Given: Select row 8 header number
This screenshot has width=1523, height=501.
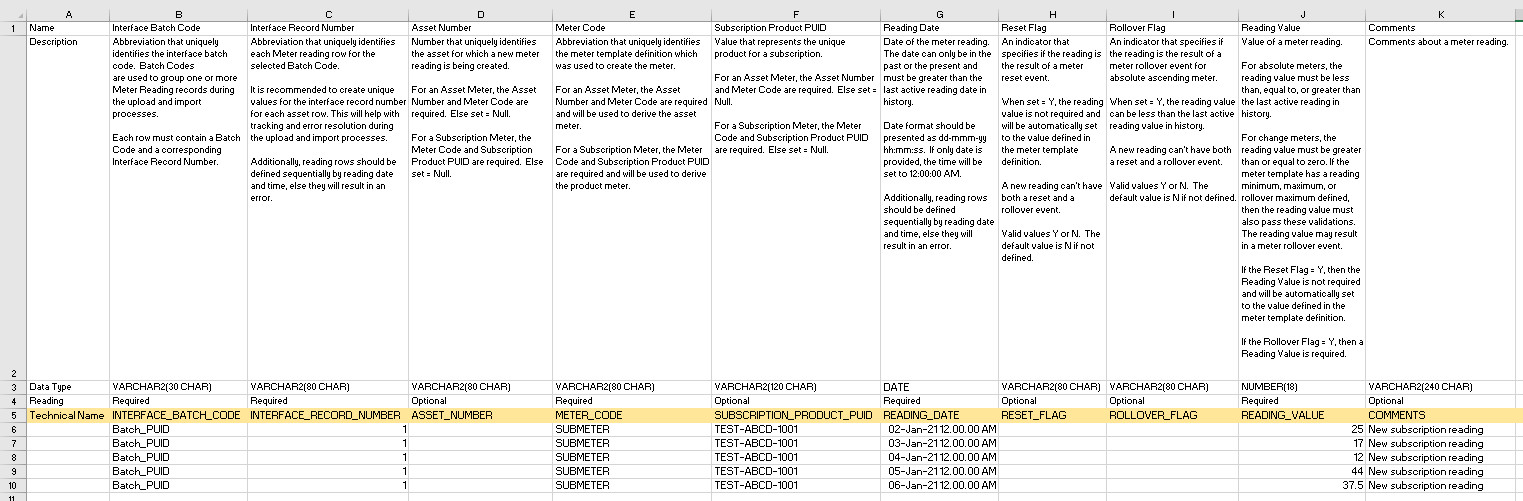Looking at the screenshot, I should [x=13, y=457].
